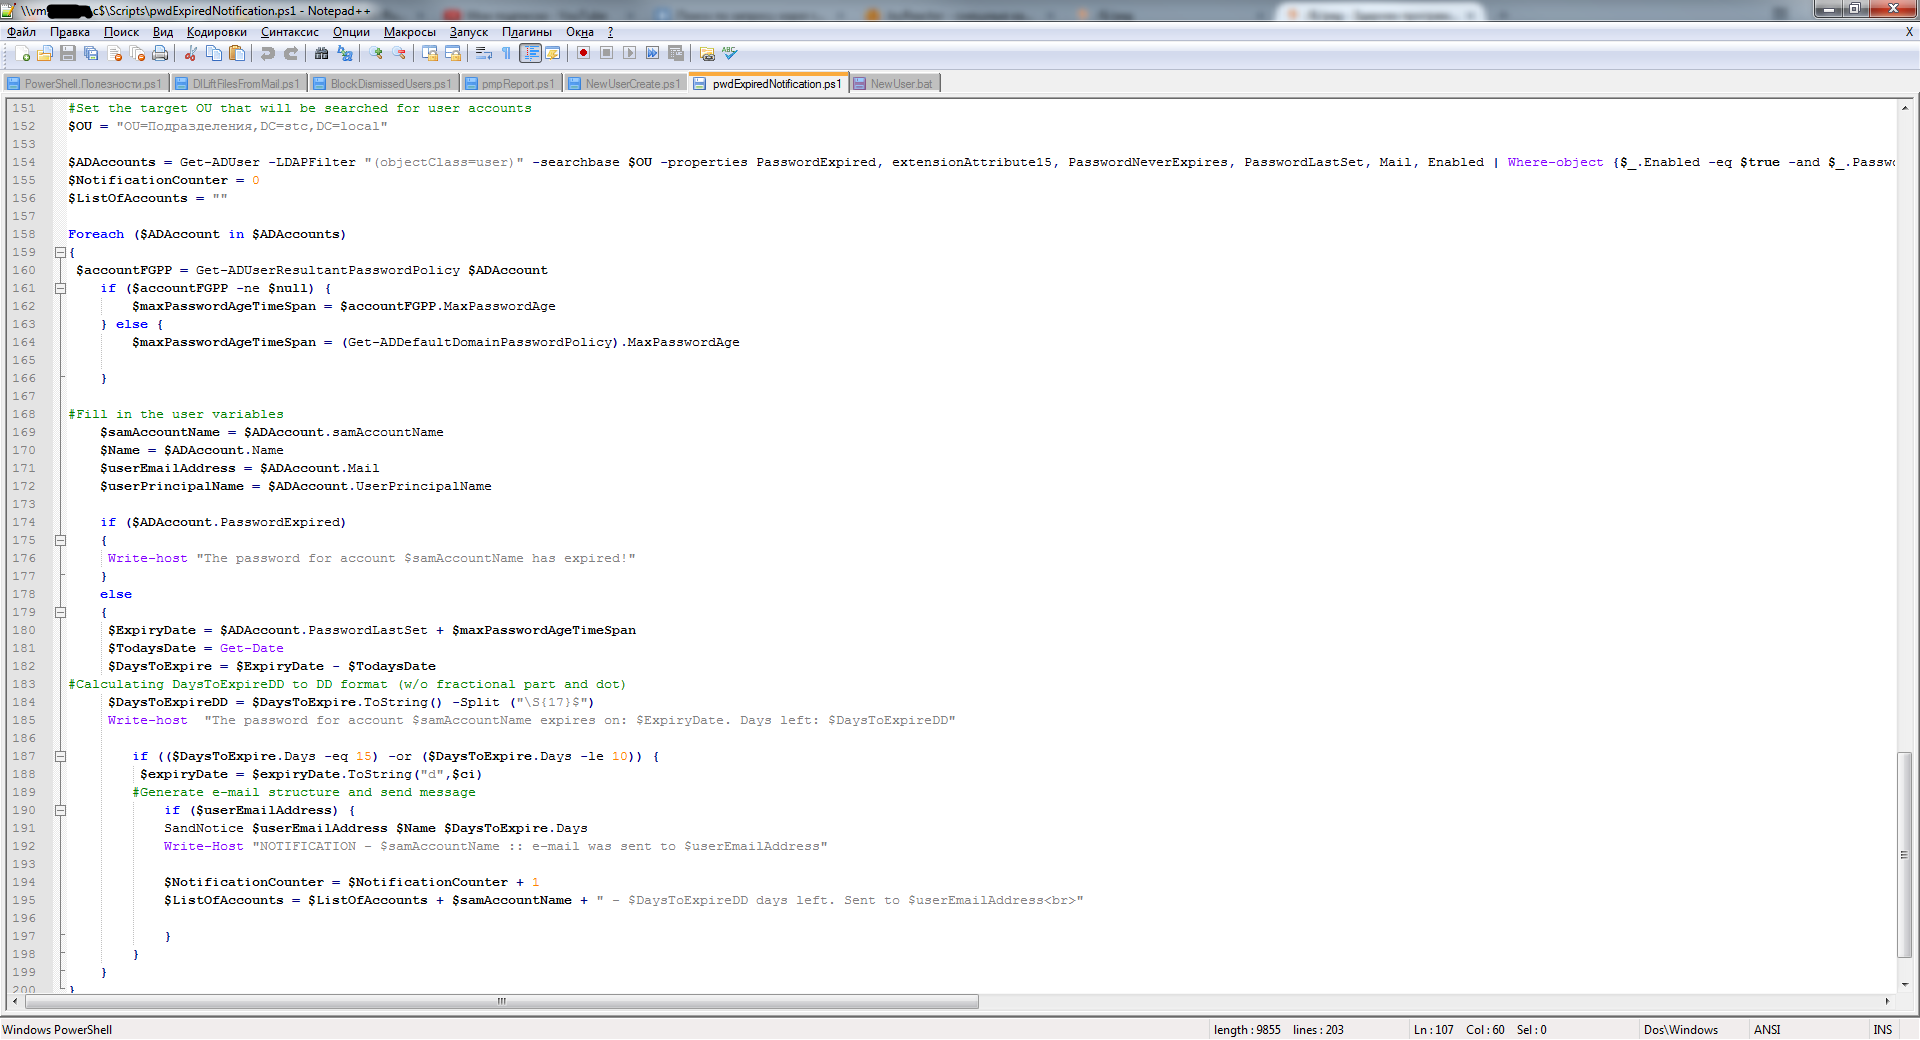Start macro recording with red circle icon

[x=583, y=54]
